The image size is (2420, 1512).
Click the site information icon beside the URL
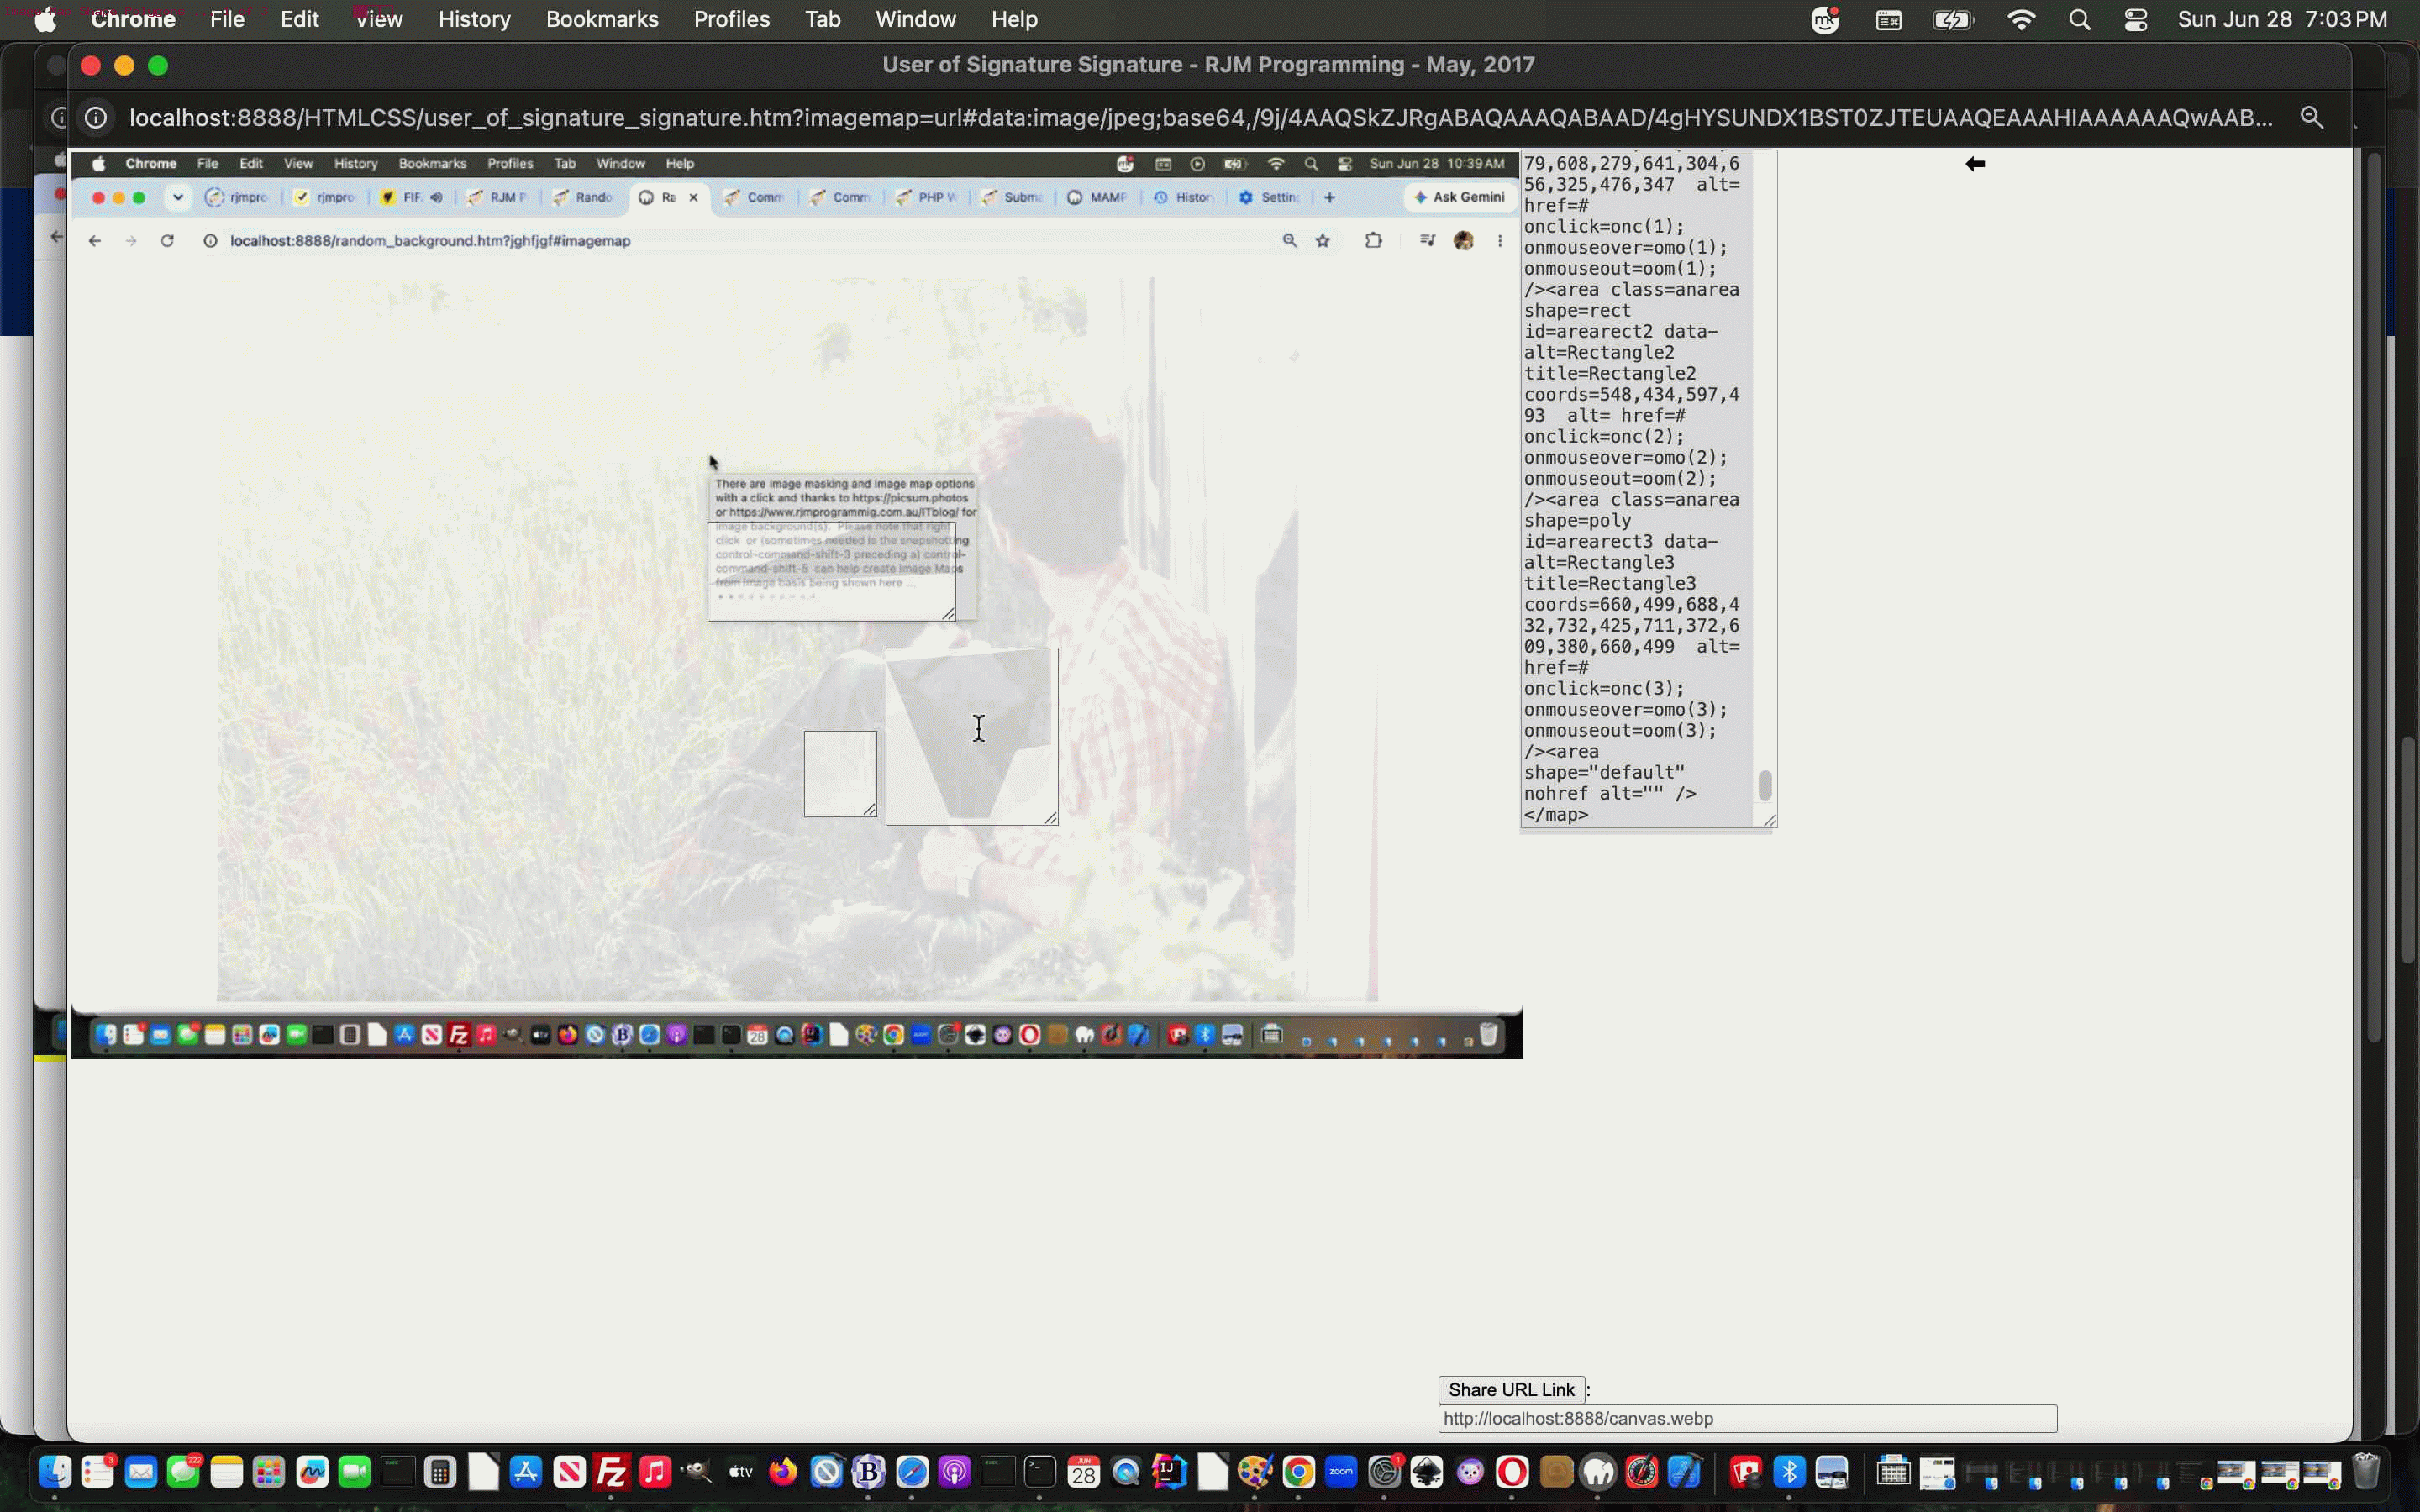pos(96,118)
